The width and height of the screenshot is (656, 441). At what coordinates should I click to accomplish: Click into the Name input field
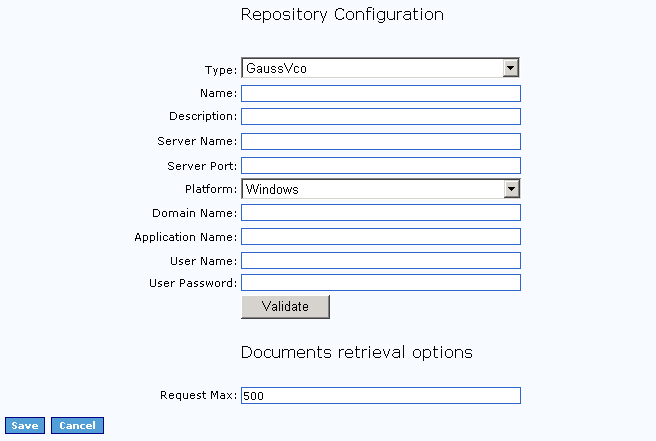click(381, 93)
